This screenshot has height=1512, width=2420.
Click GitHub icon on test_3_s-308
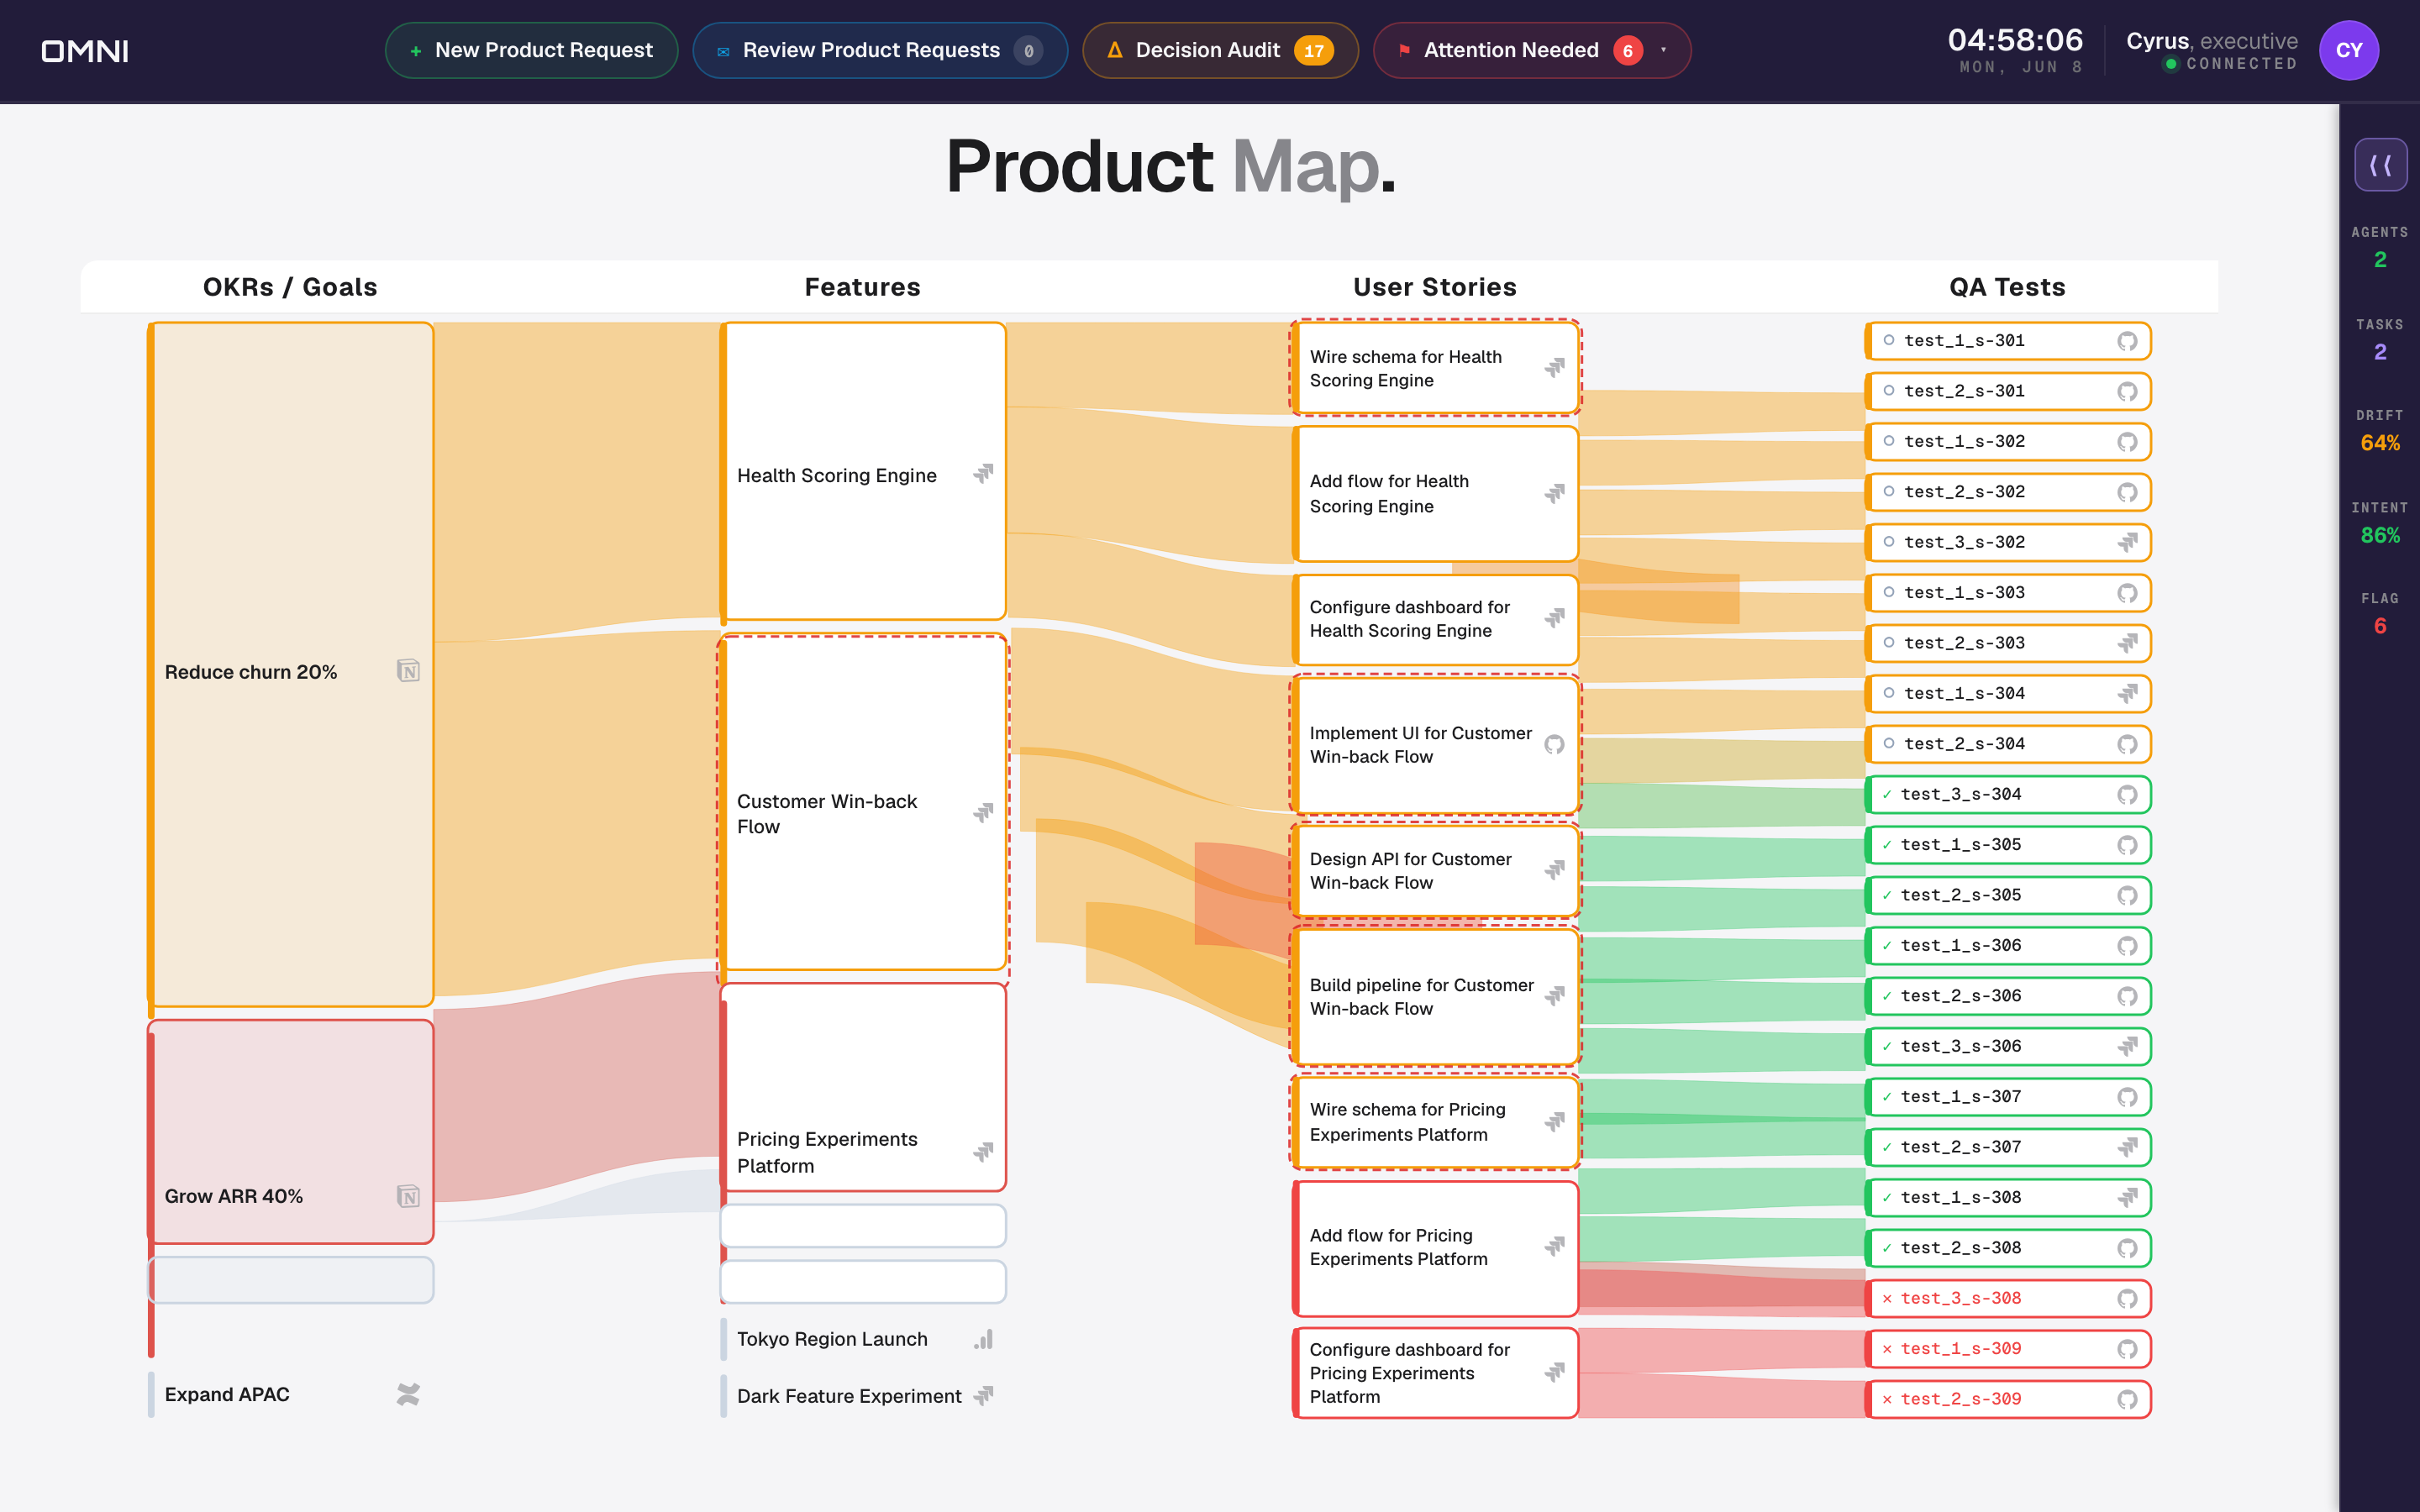coord(2127,1298)
